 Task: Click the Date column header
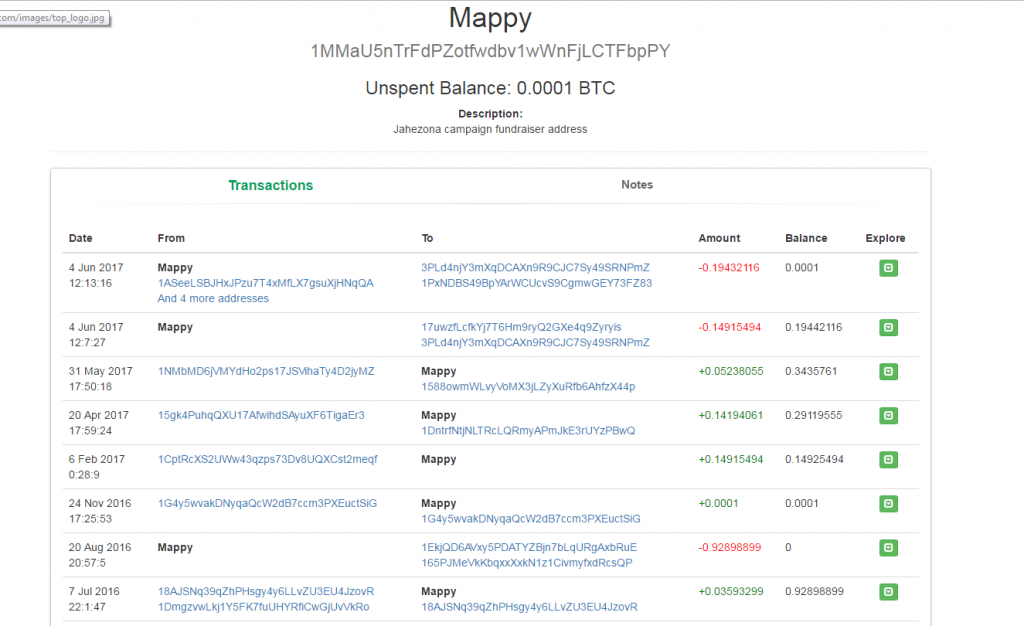(78, 238)
